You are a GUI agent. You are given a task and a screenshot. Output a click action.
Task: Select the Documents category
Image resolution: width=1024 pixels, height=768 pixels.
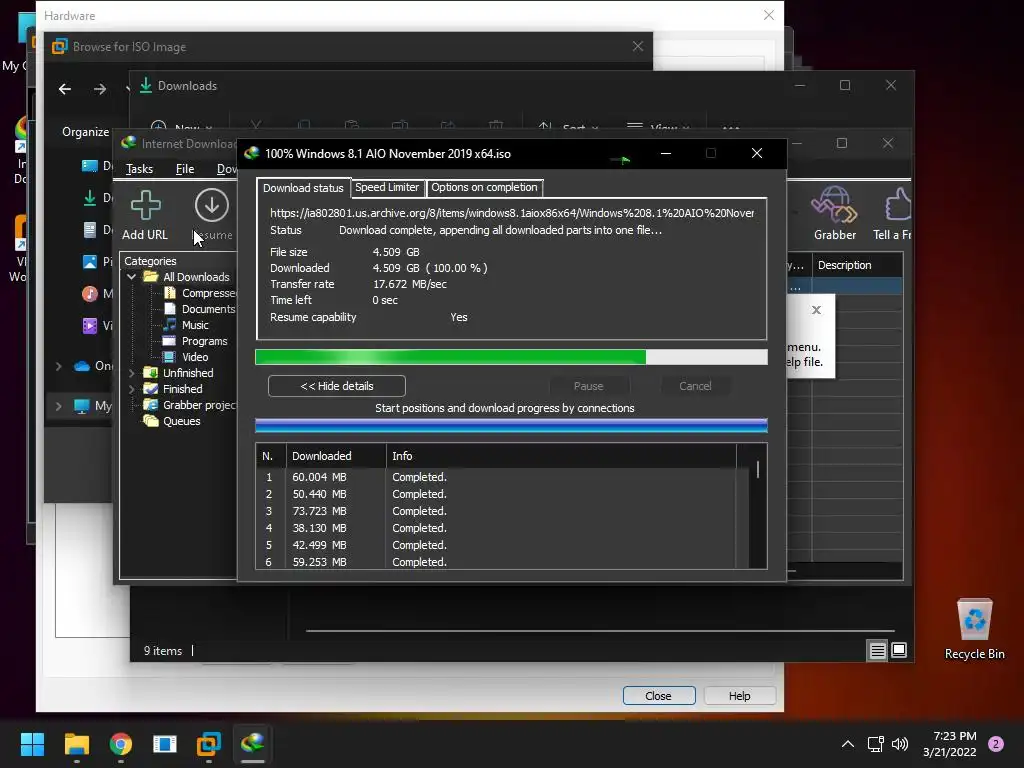tap(208, 309)
